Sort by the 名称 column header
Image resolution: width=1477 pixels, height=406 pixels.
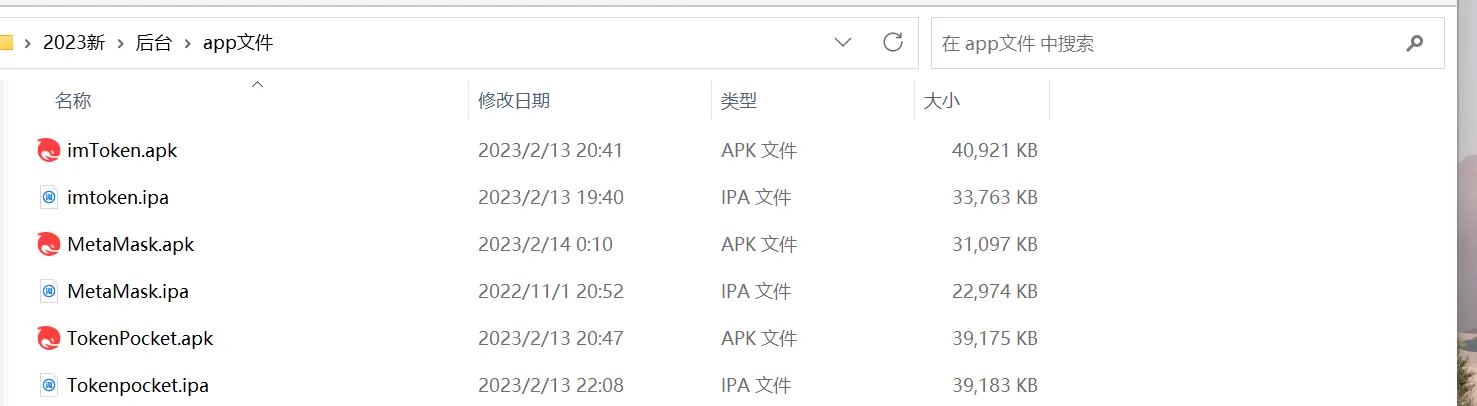coord(73,101)
